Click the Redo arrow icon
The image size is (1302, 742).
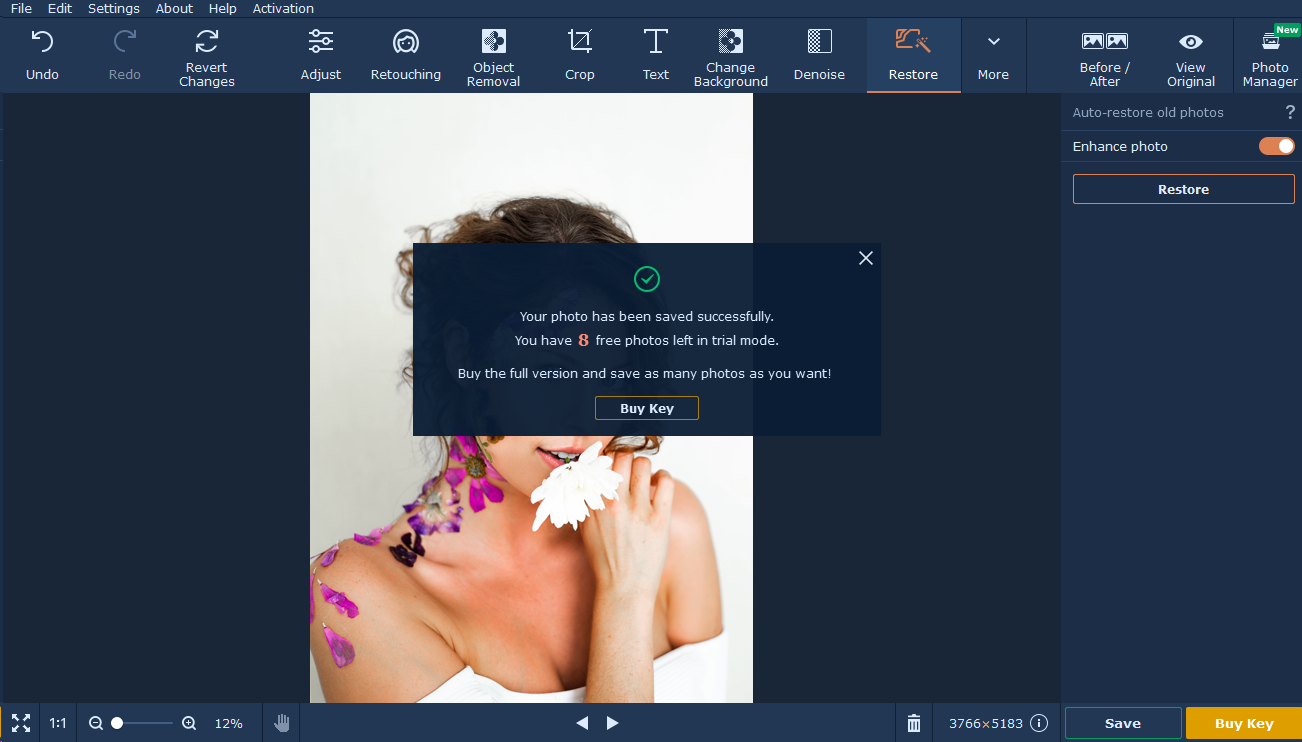(x=125, y=42)
